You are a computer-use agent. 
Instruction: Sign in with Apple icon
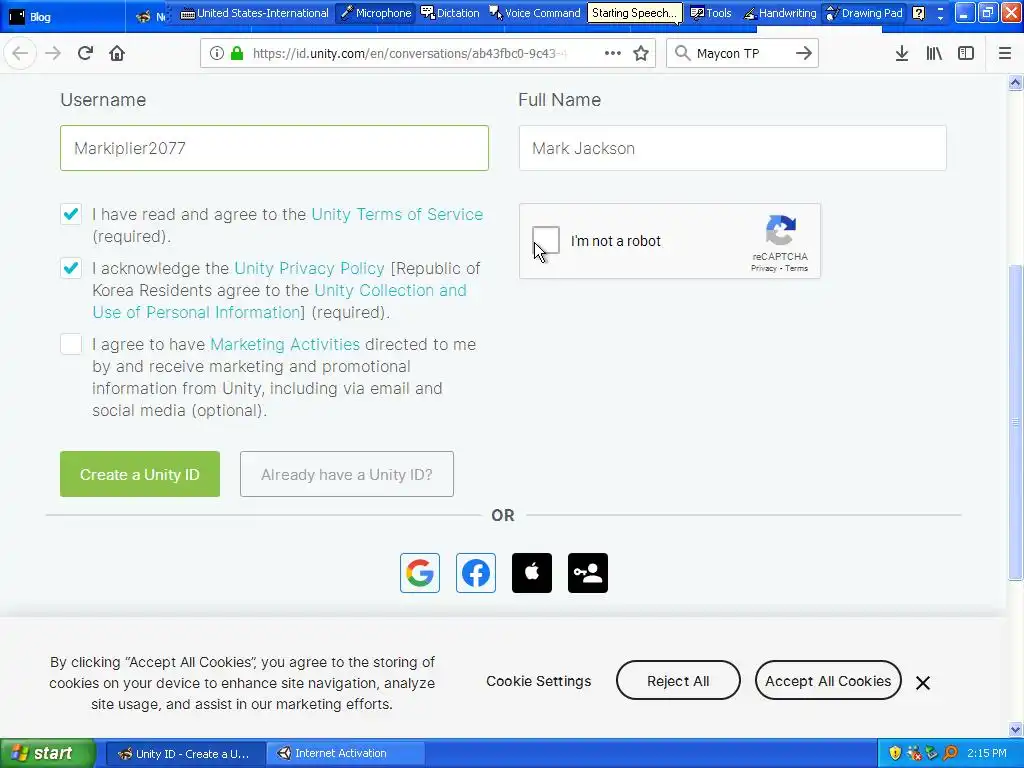coord(532,573)
